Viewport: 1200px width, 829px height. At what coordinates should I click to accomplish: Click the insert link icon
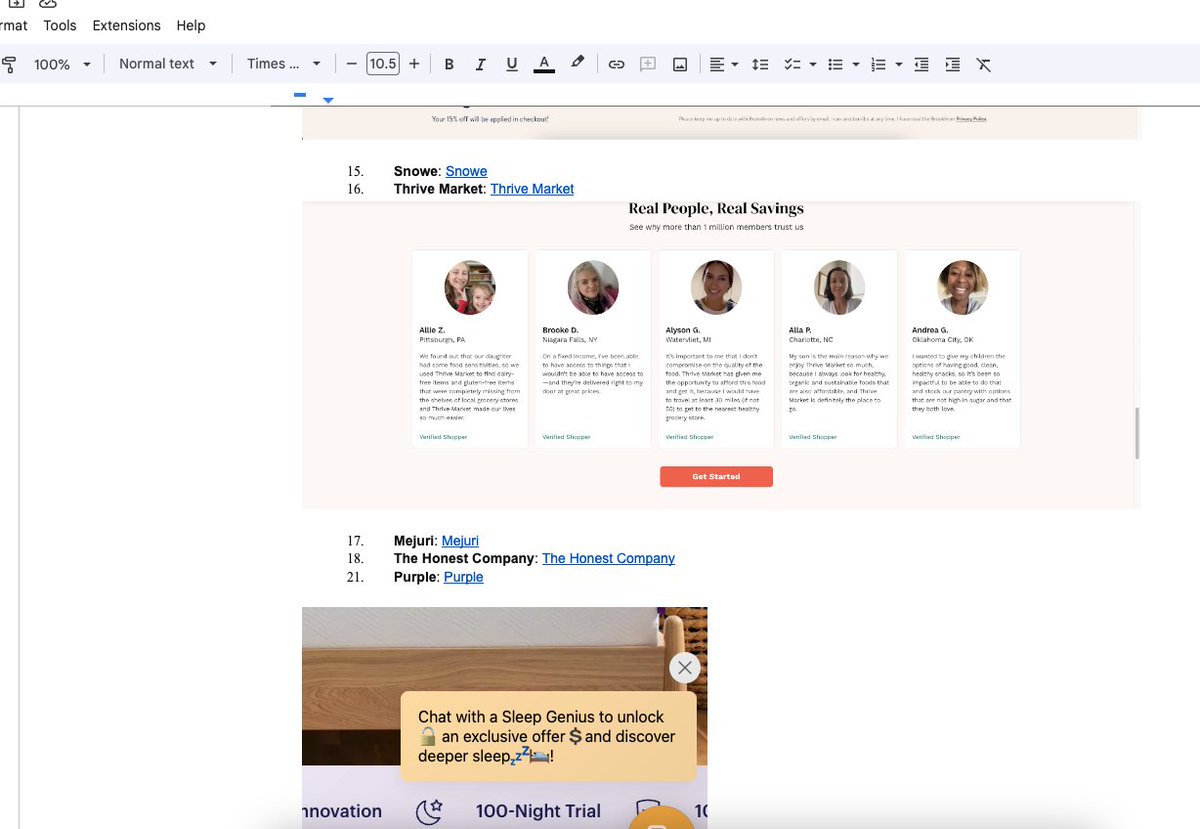click(x=617, y=64)
